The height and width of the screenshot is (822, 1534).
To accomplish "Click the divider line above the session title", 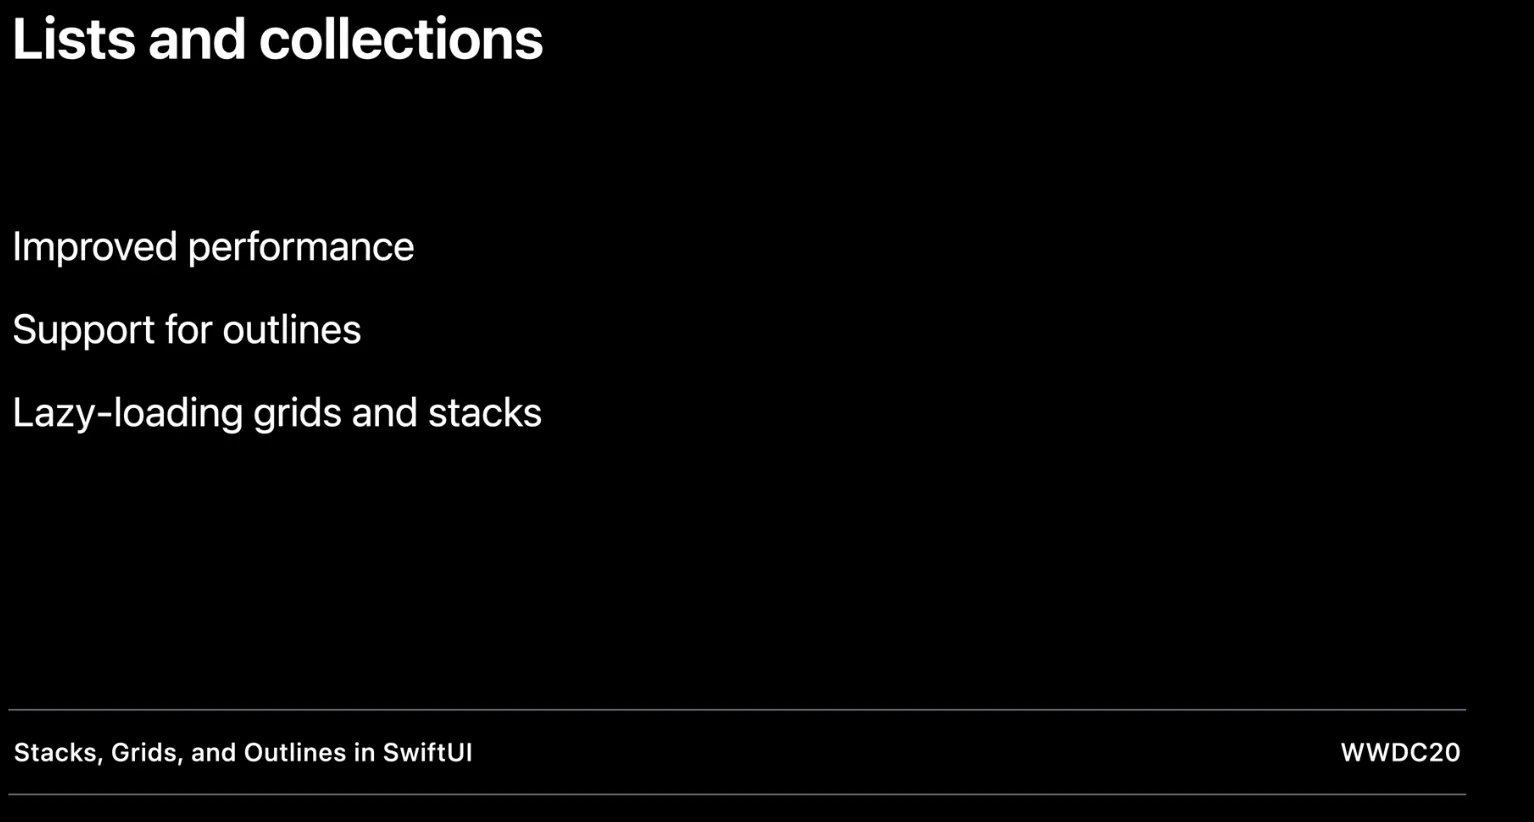I will pyautogui.click(x=737, y=710).
